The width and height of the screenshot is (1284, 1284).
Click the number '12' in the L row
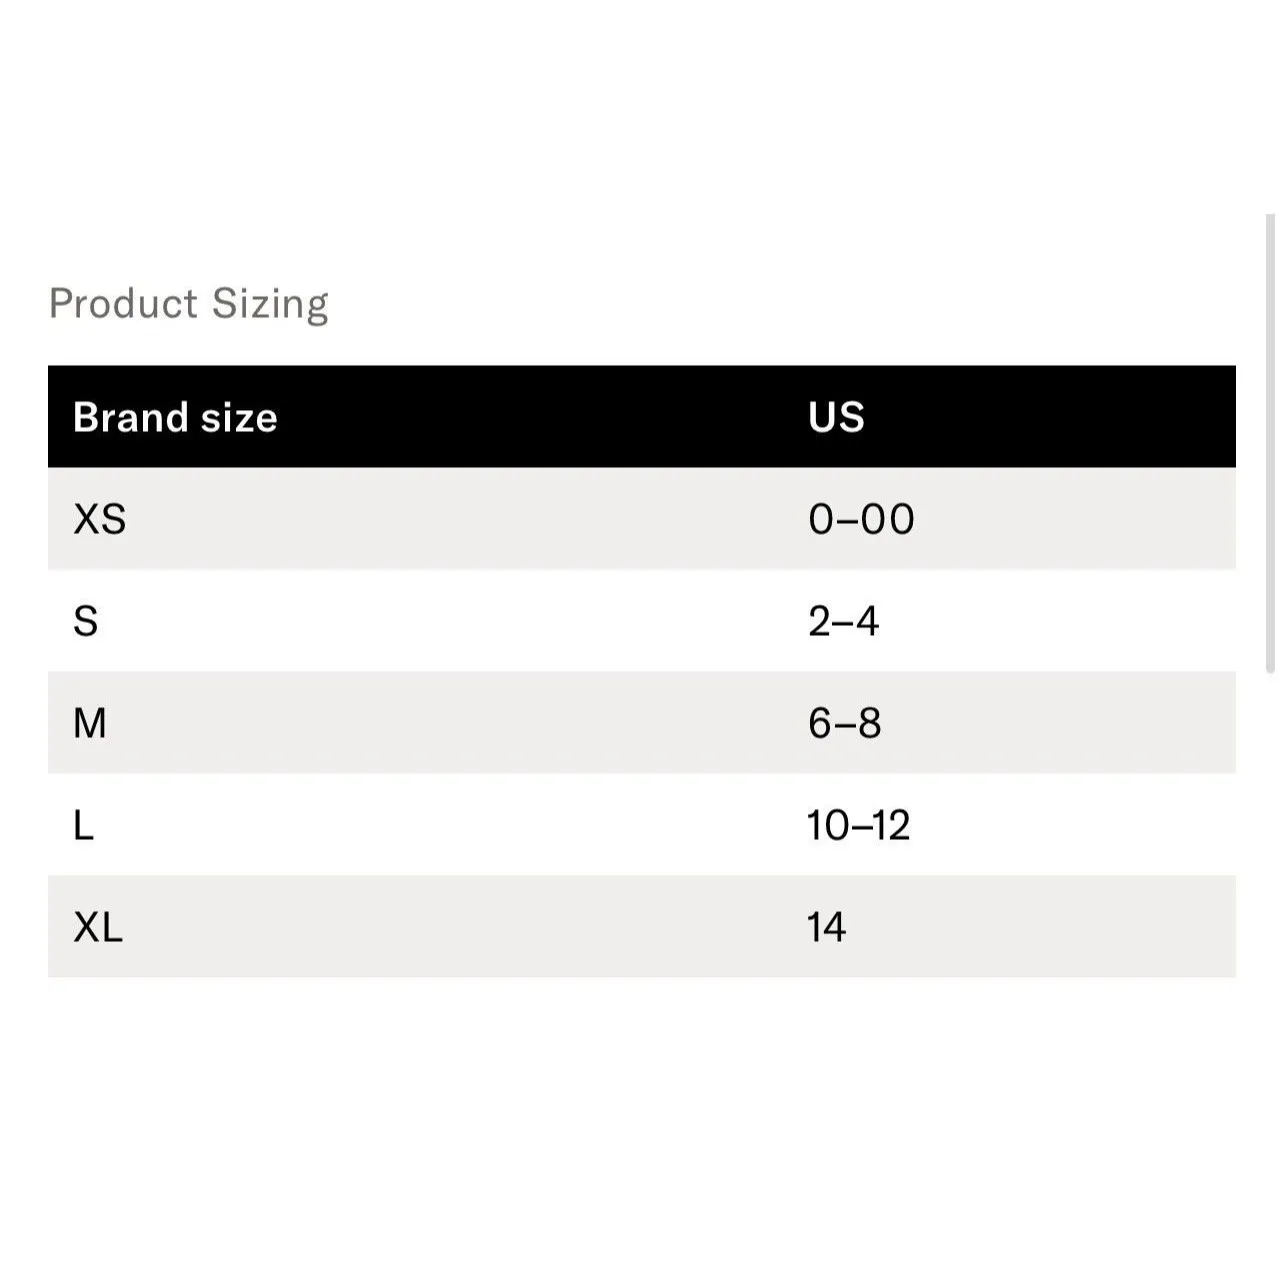click(889, 826)
